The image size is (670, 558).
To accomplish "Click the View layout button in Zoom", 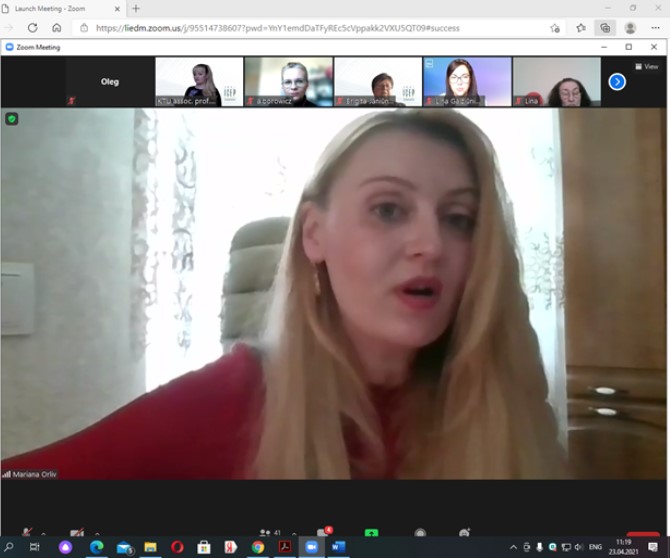I will coord(646,66).
